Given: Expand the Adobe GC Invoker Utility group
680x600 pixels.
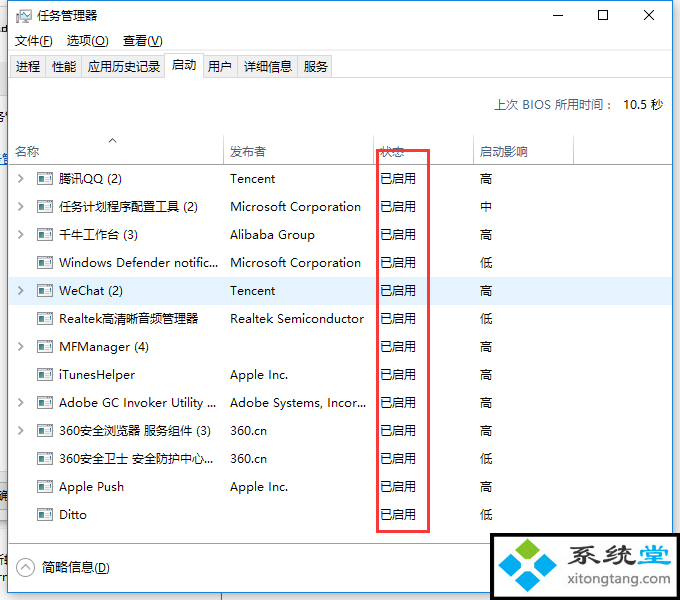Looking at the screenshot, I should 20,403.
